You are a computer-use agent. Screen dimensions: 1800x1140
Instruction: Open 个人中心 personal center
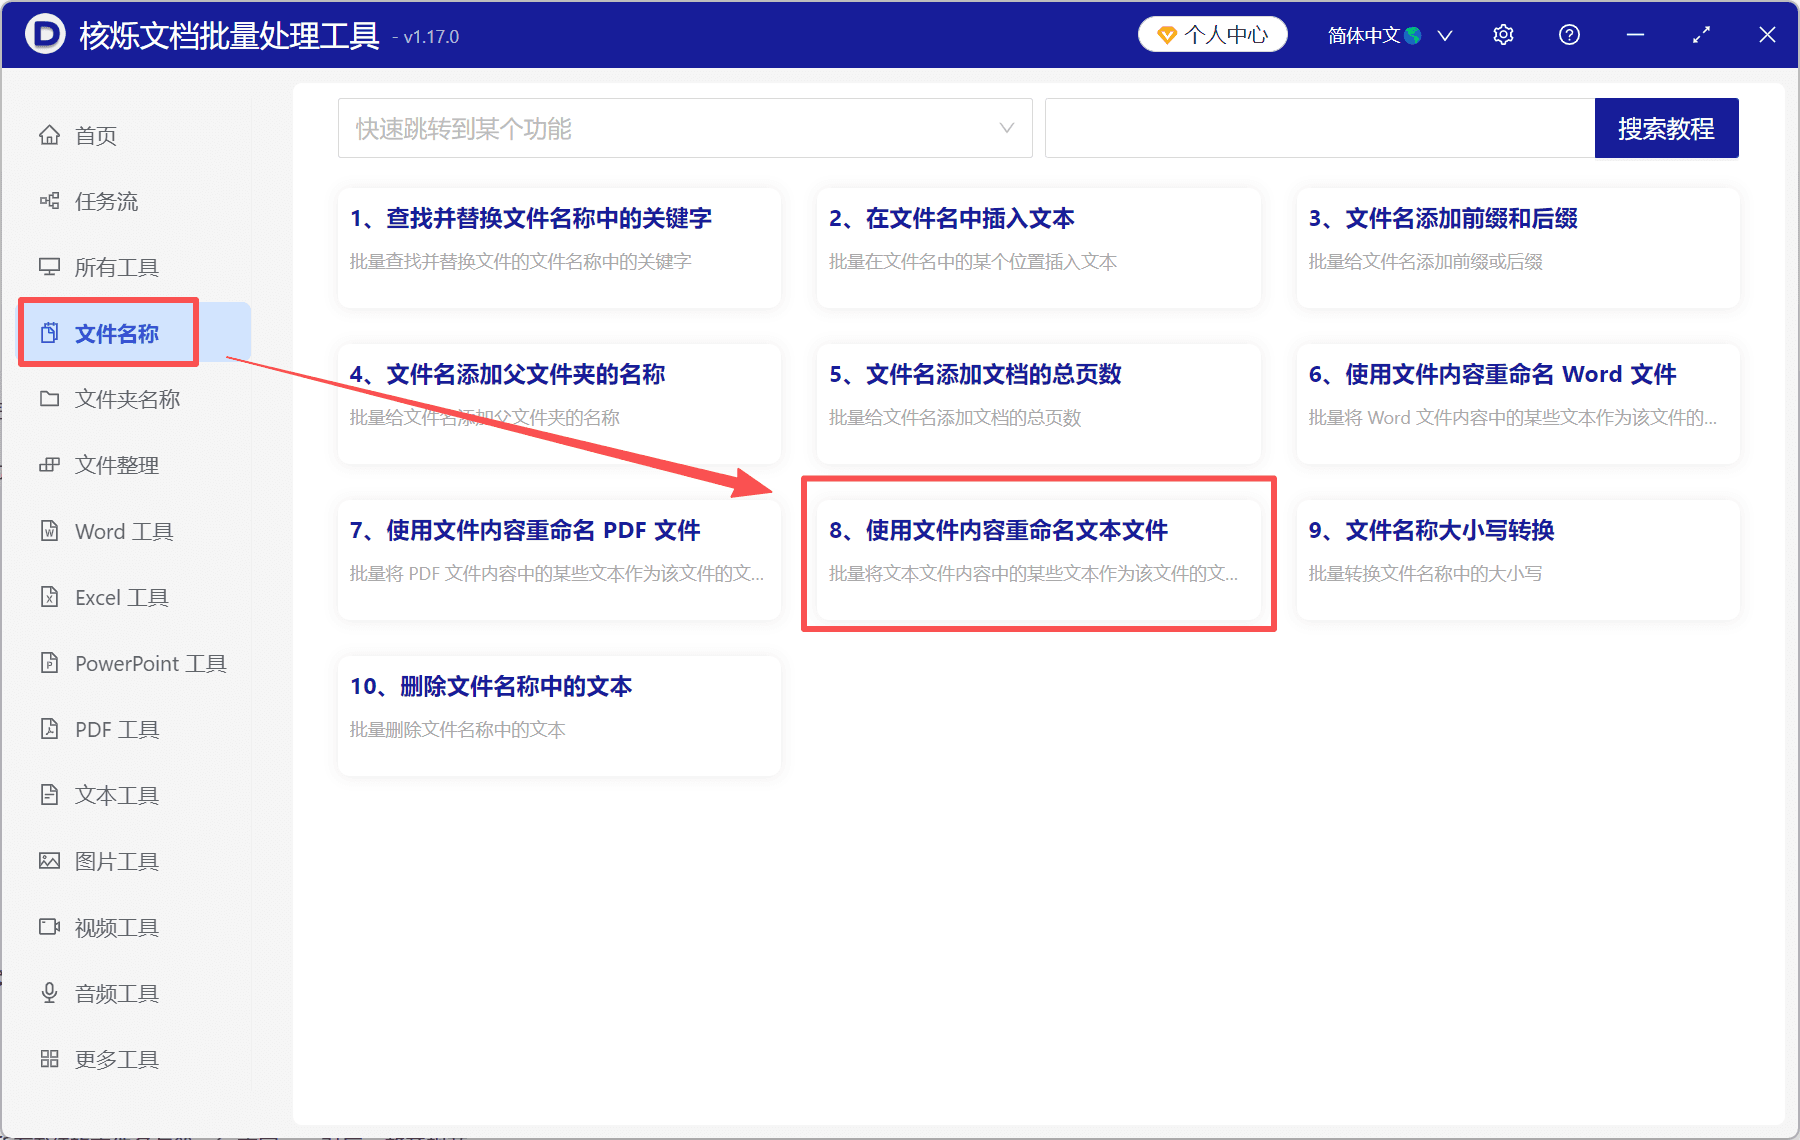point(1212,34)
